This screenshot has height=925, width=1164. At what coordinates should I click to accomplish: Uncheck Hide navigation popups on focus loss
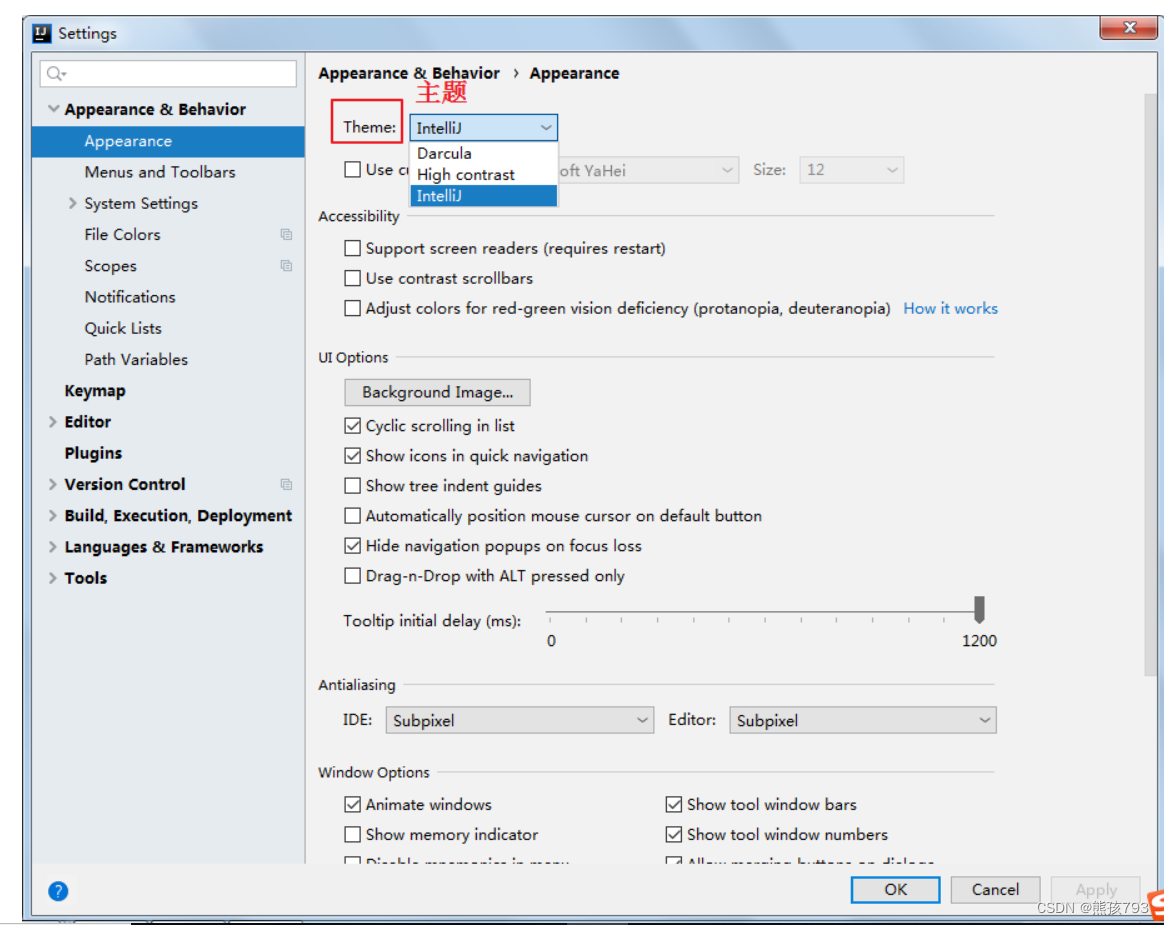point(353,546)
